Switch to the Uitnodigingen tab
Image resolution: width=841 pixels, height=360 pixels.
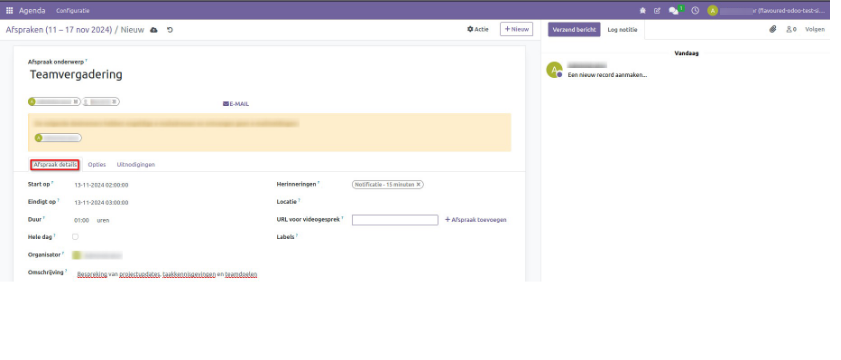pos(136,165)
